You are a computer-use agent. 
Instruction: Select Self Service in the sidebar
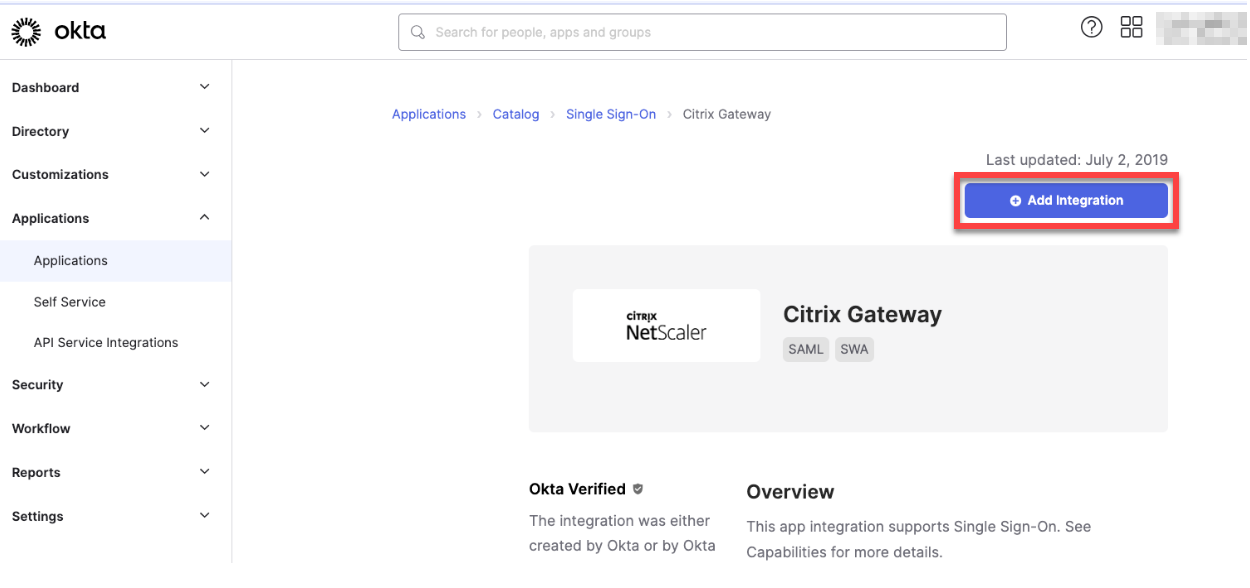point(70,302)
